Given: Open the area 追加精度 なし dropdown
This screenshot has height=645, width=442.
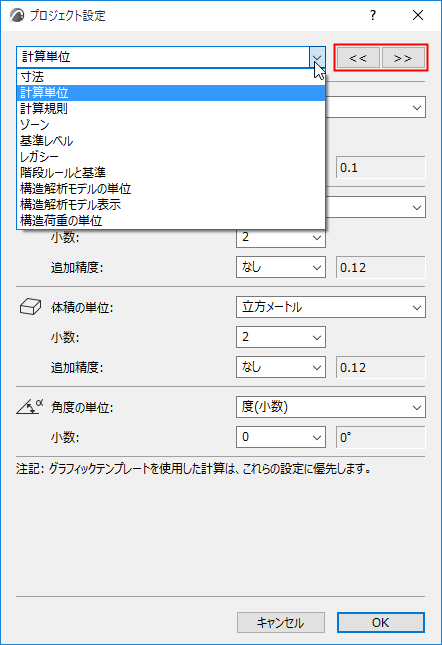Looking at the screenshot, I should [281, 267].
